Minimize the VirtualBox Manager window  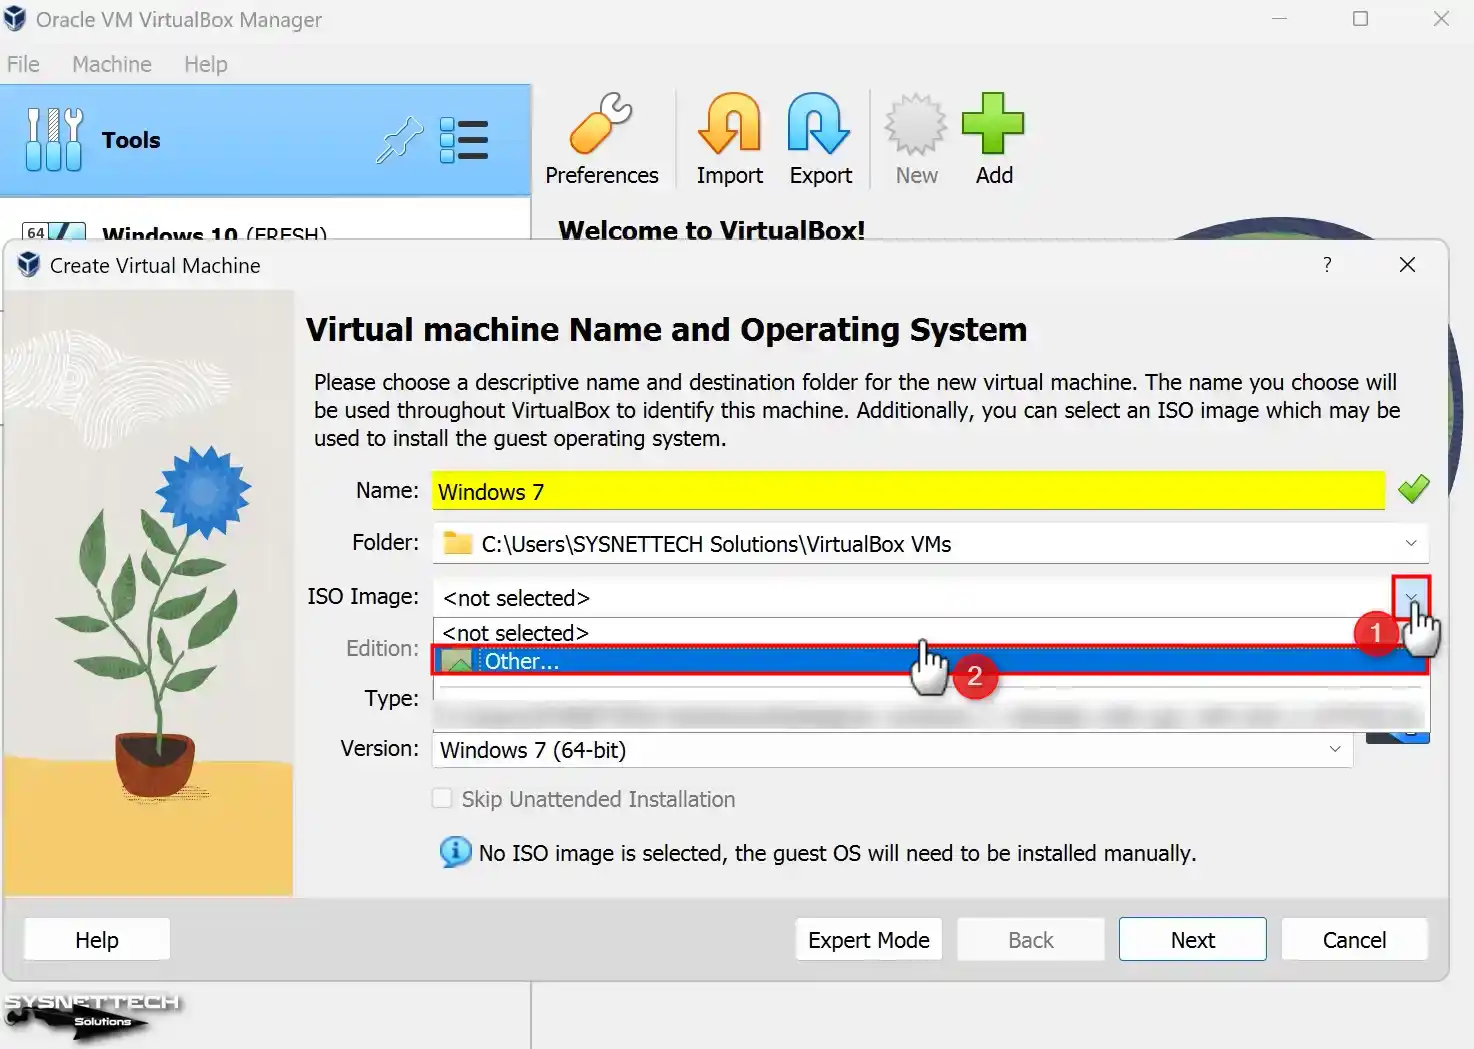(x=1279, y=19)
